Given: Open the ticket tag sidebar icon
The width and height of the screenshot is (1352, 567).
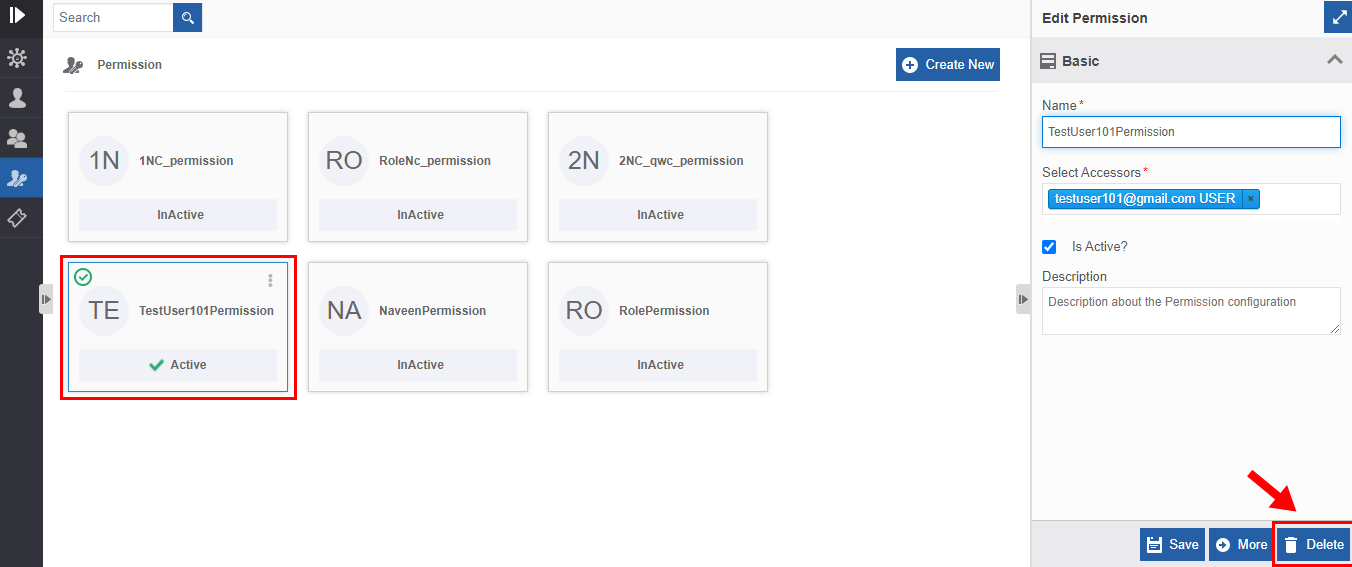Looking at the screenshot, I should pyautogui.click(x=17, y=218).
